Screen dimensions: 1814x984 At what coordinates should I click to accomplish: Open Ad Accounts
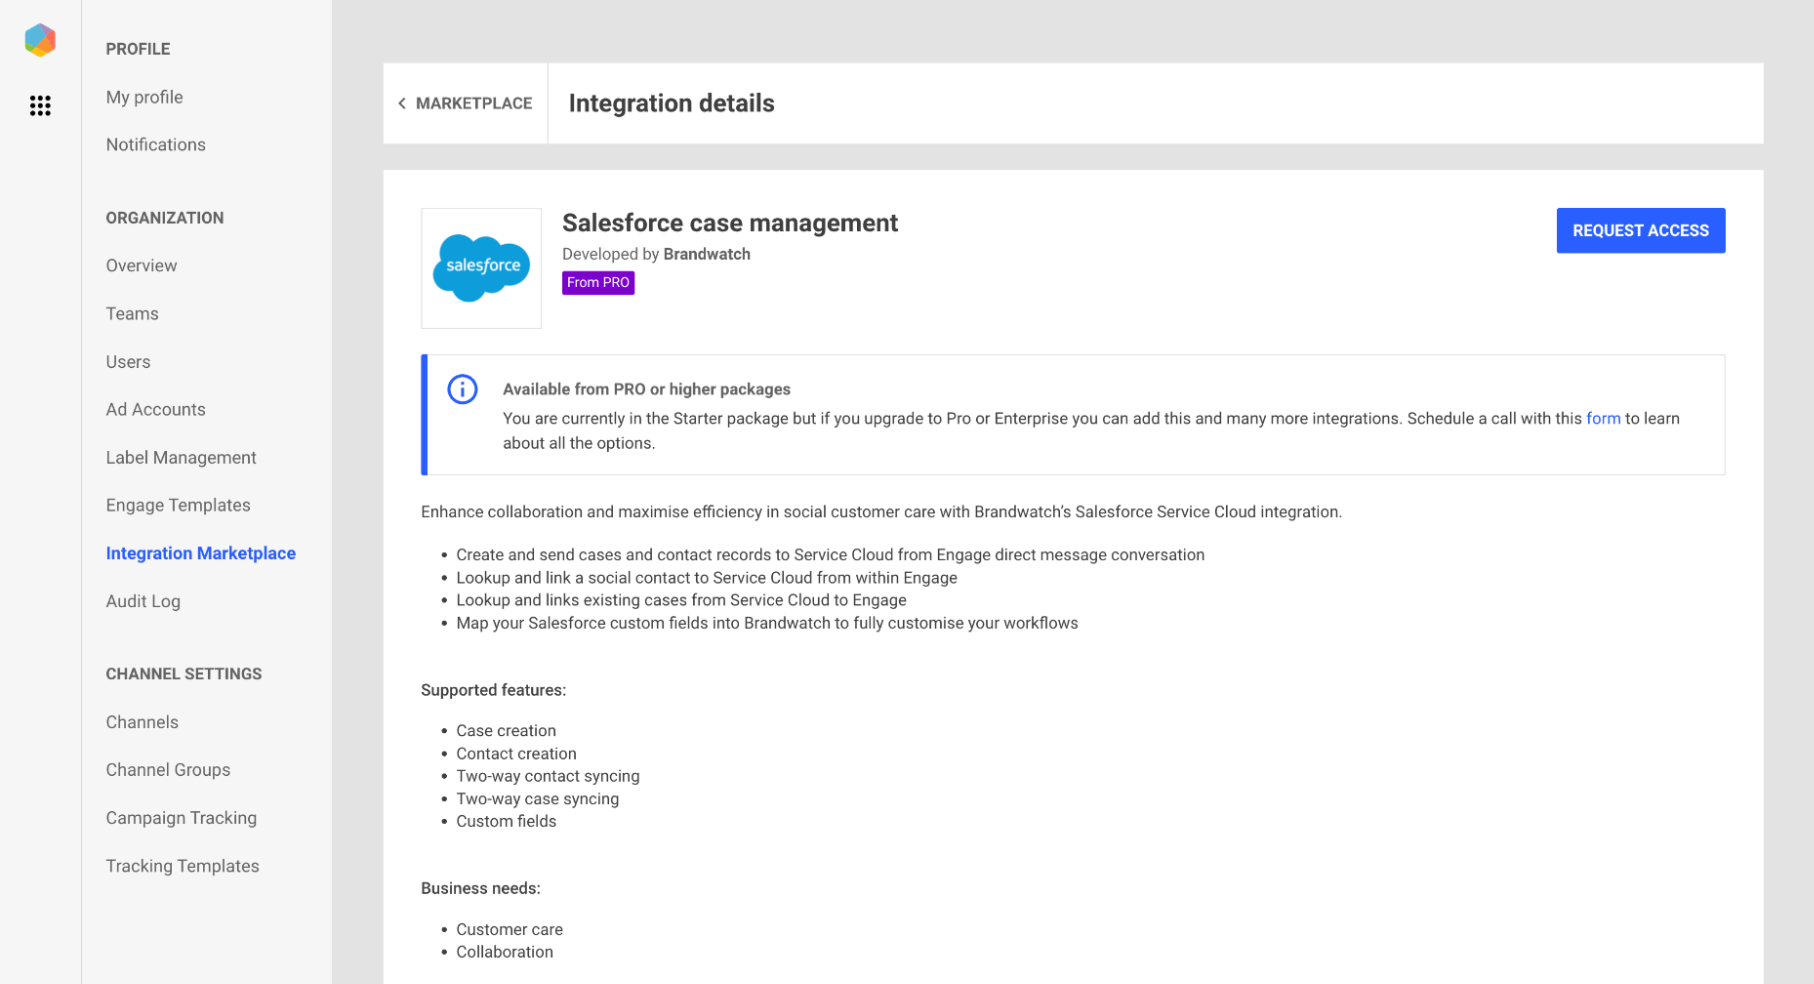click(x=155, y=410)
